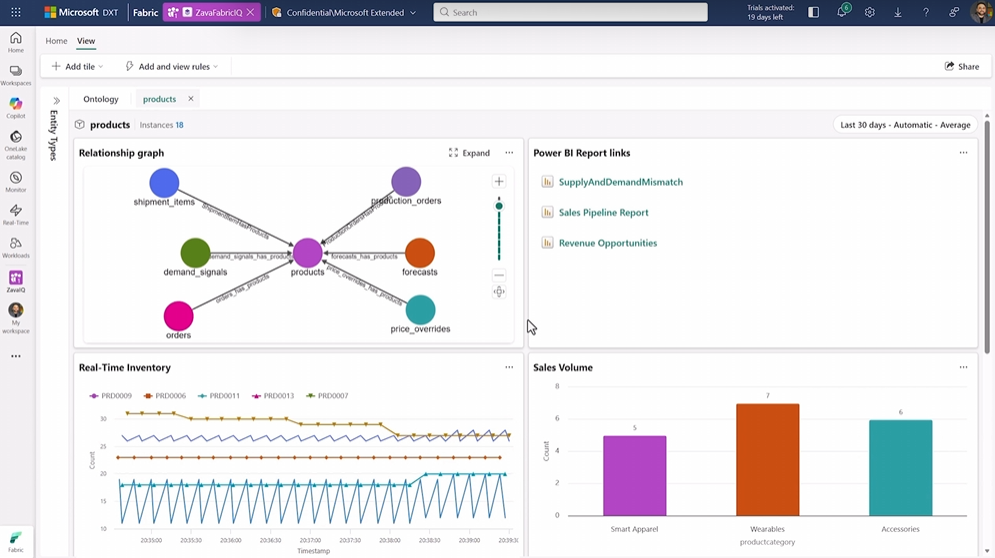Open Workspaces in the left sidebar
The image size is (995, 558).
[x=16, y=76]
